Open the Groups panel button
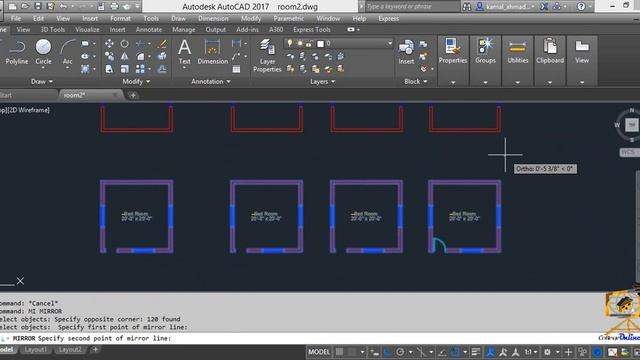640x360 pixels. click(485, 51)
